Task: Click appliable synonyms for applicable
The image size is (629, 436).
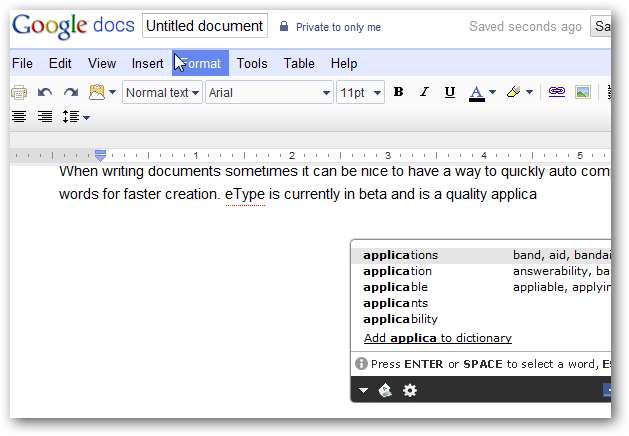Action: (x=562, y=287)
